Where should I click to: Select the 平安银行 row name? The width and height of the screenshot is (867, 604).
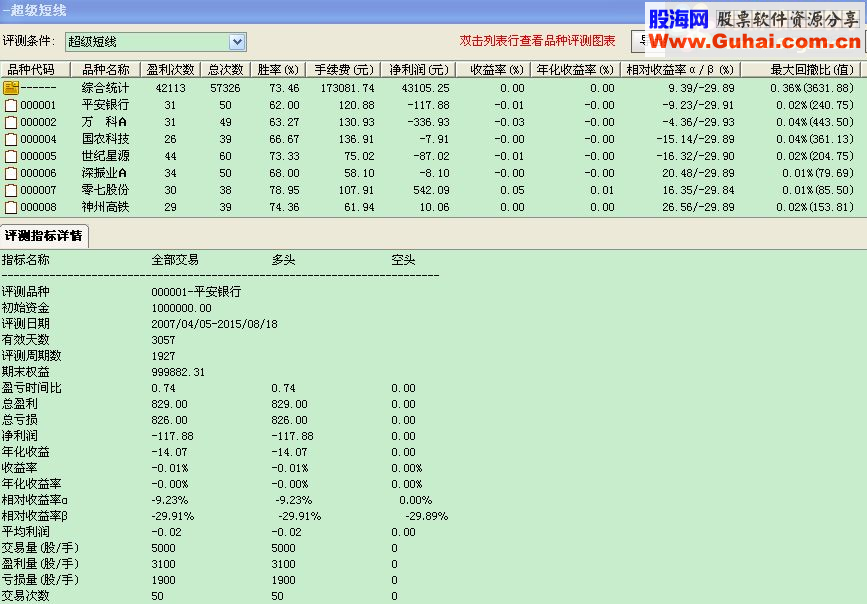click(x=105, y=105)
